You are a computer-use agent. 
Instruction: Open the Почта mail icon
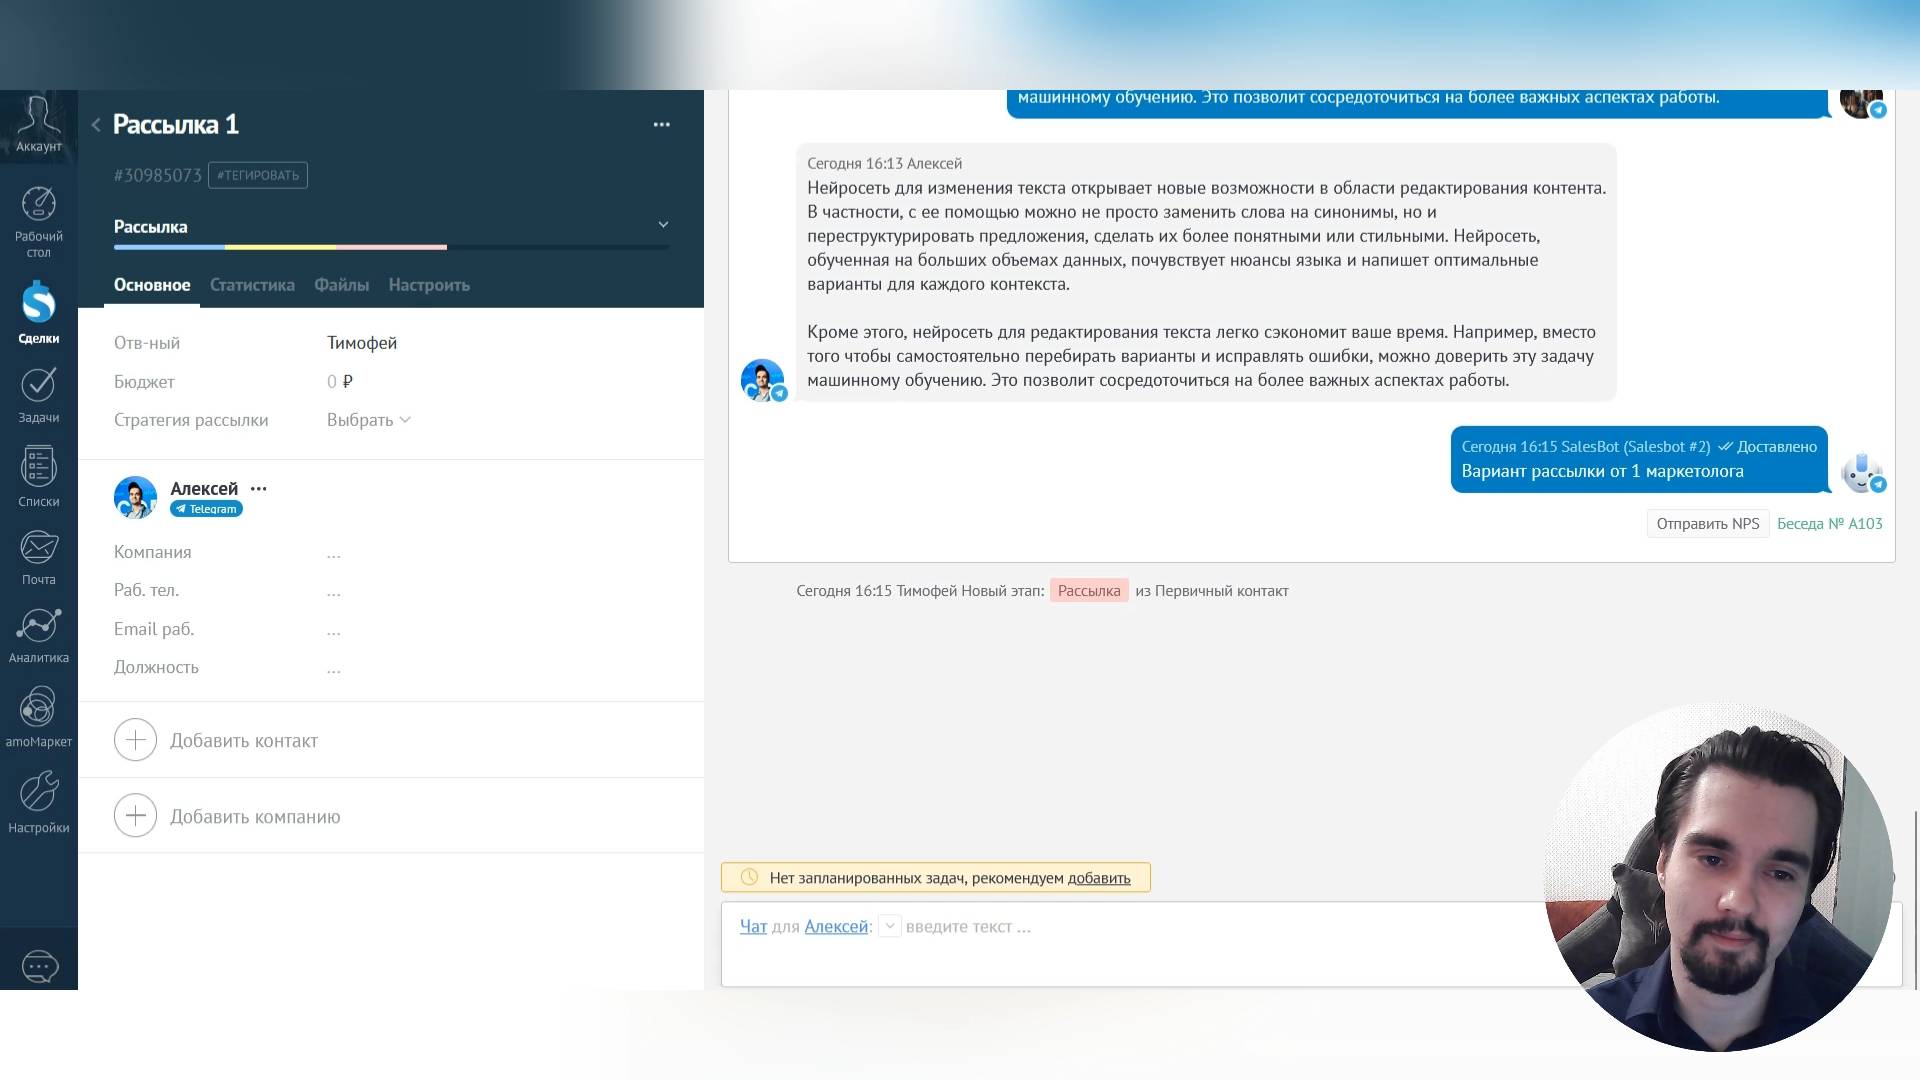click(x=38, y=548)
